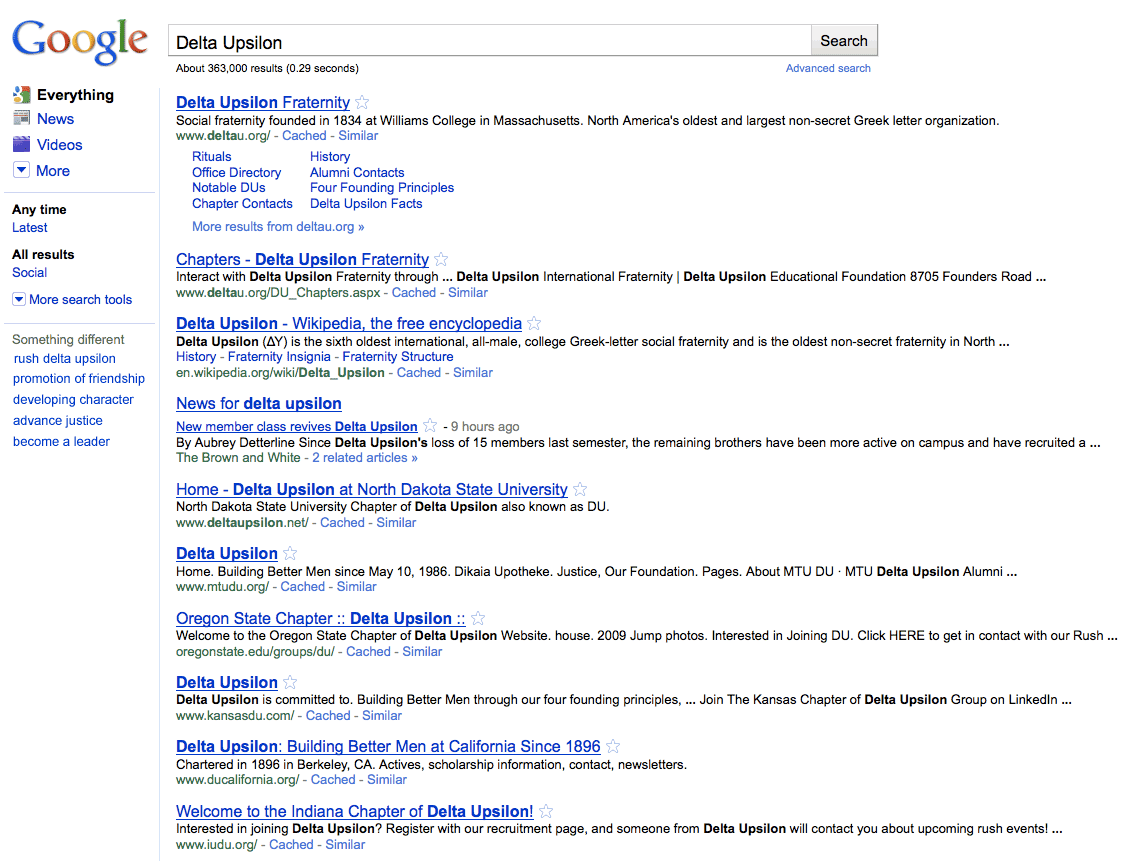Search suggestion developing character
Viewport: 1131px width, 861px height.
(73, 399)
